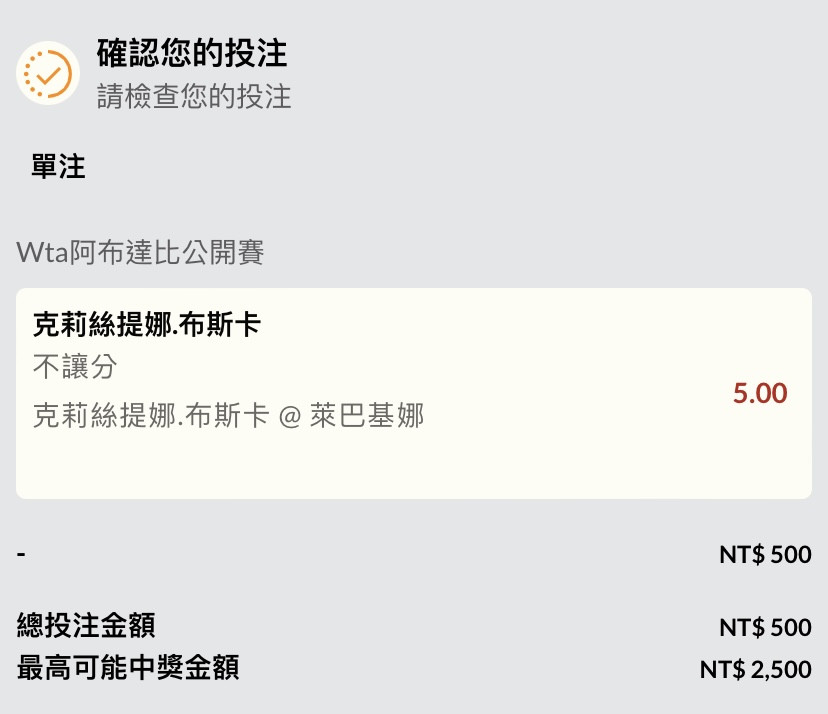Click the white circle behind the checkmark

point(48,73)
